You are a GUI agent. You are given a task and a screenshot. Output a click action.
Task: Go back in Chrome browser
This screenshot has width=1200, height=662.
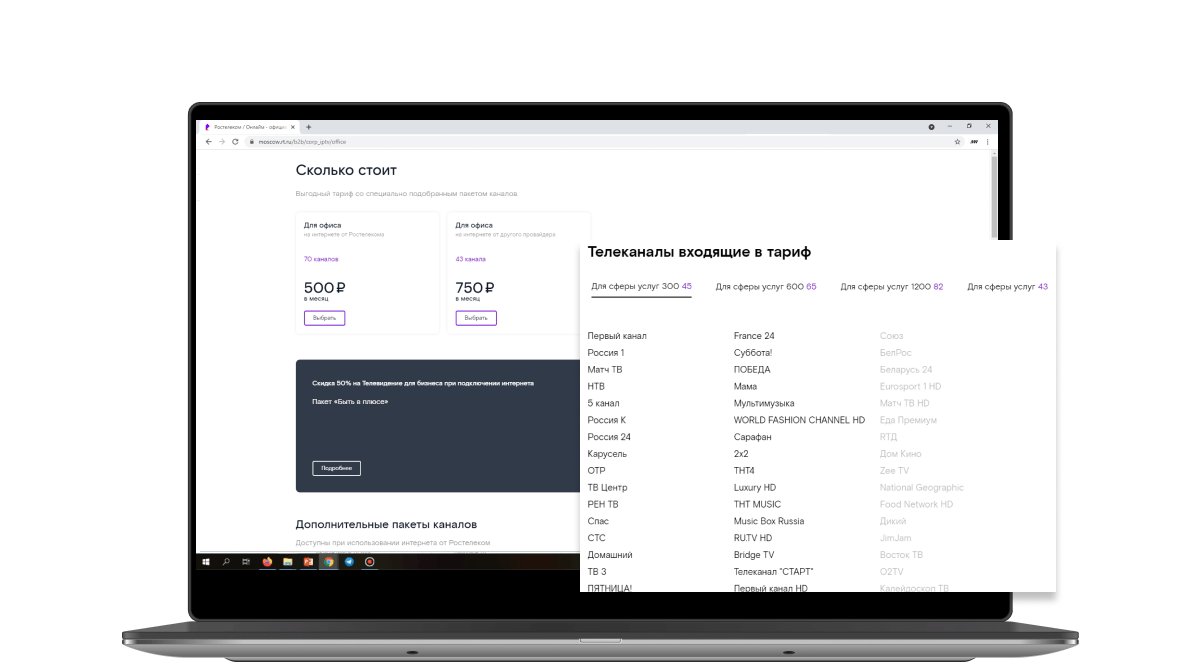tap(209, 142)
